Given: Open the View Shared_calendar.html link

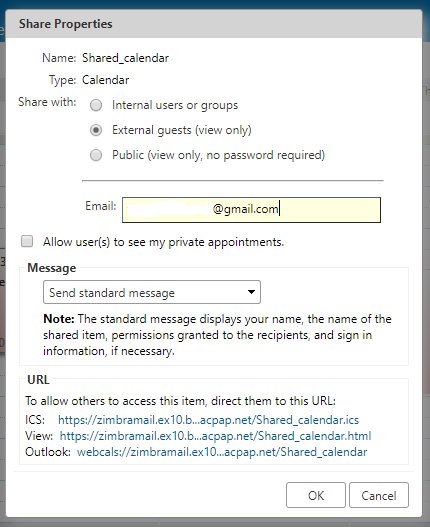Looking at the screenshot, I should (215, 436).
